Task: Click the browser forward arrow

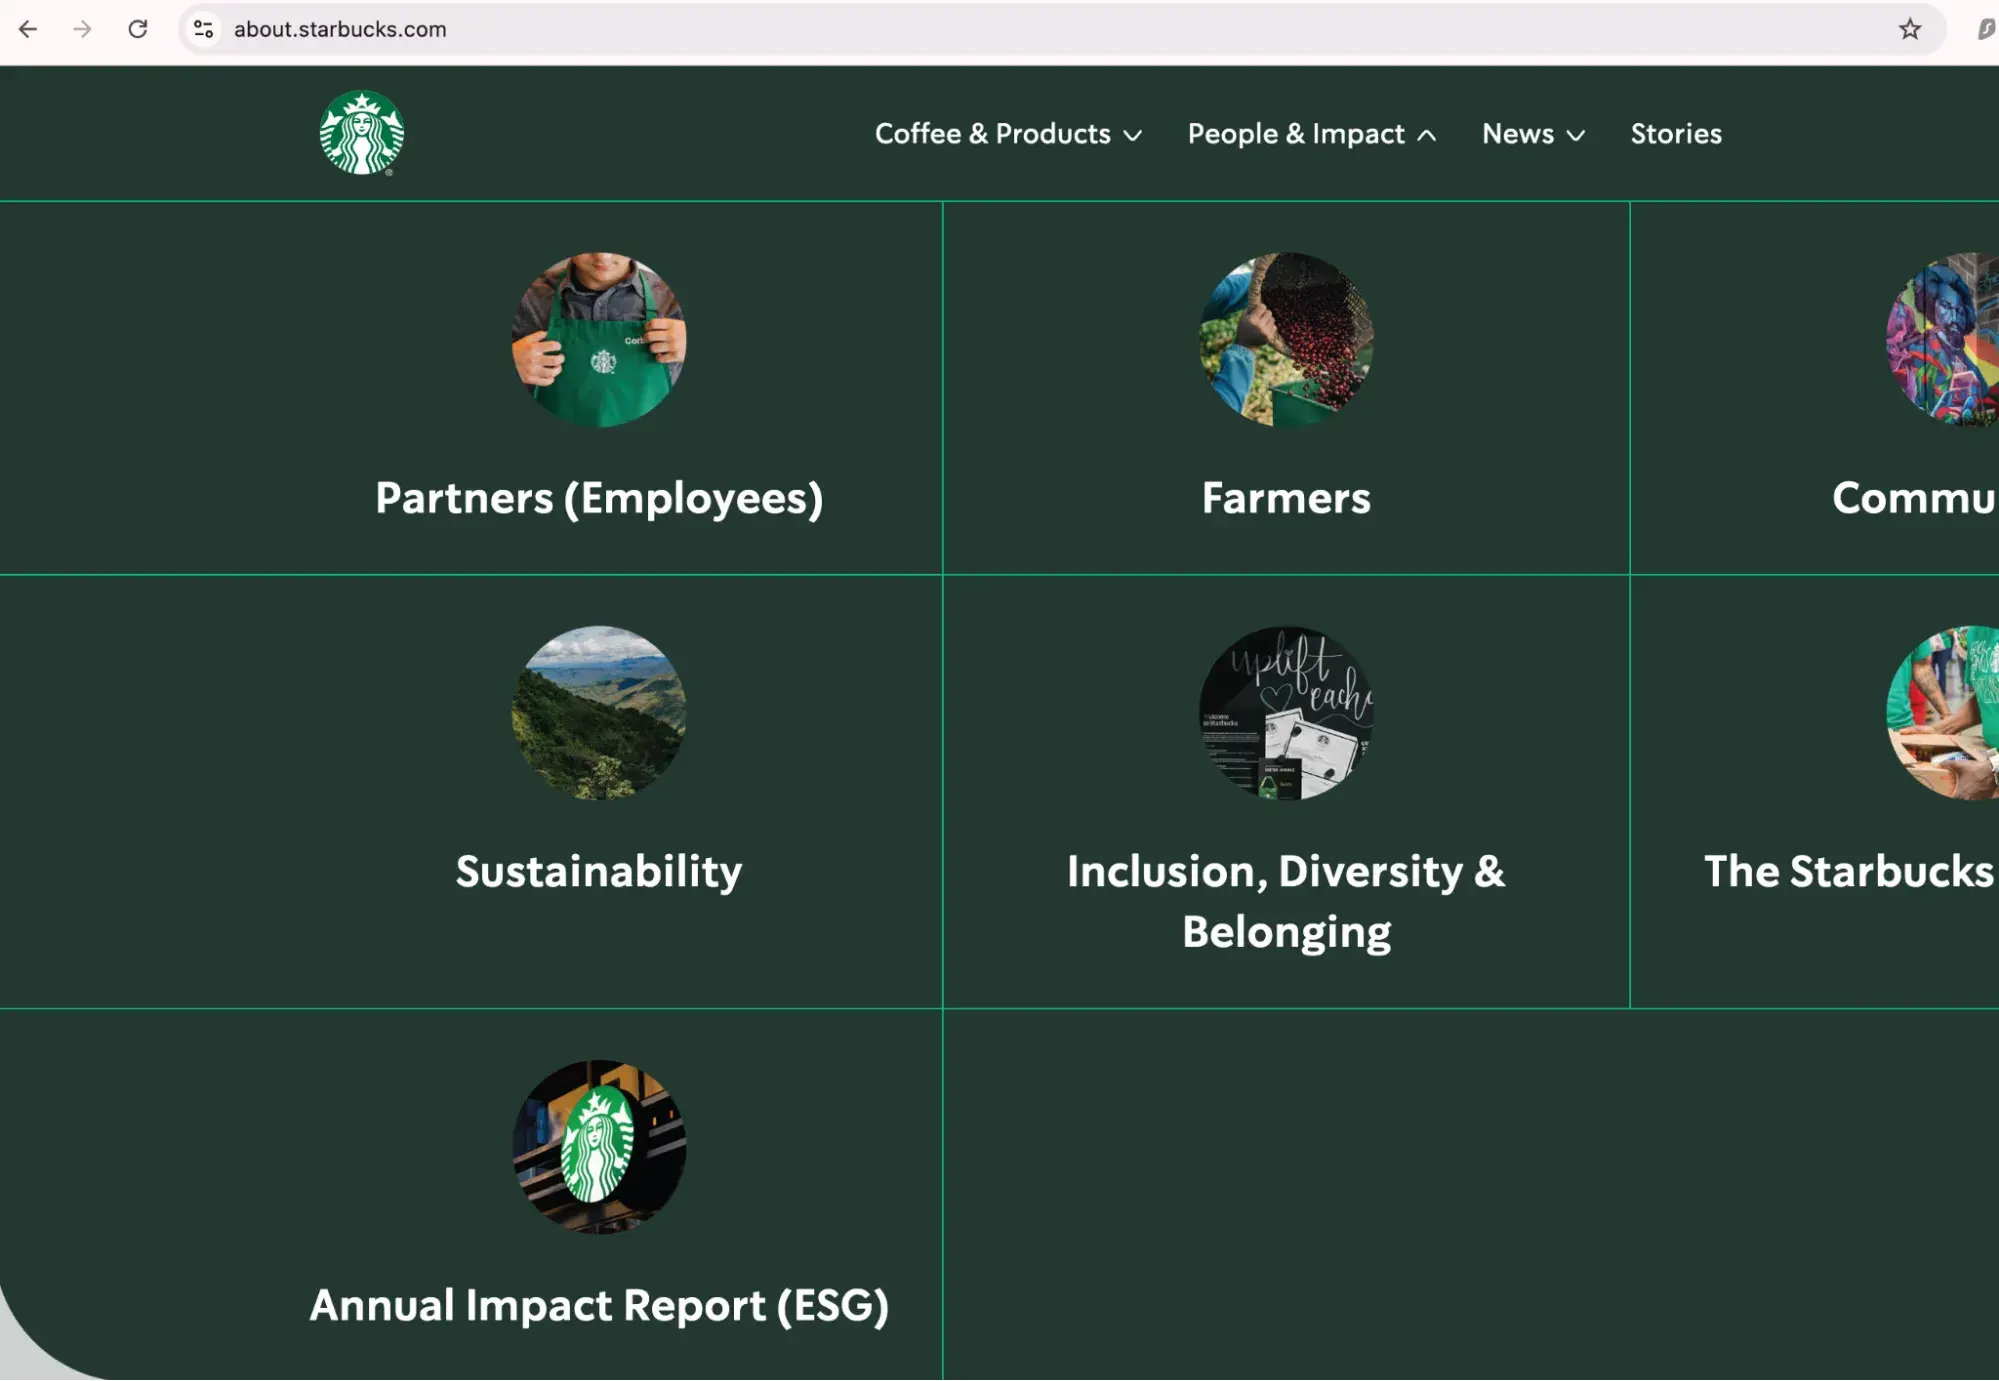Action: pos(83,29)
